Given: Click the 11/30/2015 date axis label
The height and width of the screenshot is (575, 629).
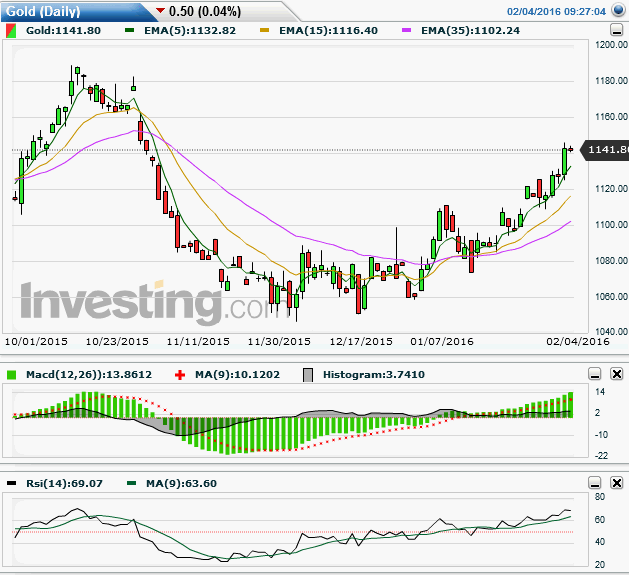Looking at the screenshot, I should click(279, 341).
